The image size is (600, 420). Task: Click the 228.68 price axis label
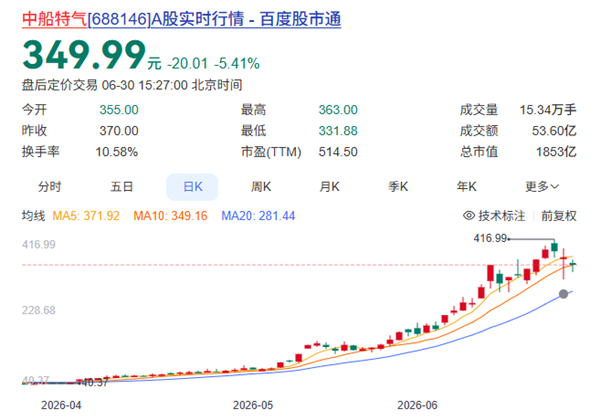[x=39, y=310]
